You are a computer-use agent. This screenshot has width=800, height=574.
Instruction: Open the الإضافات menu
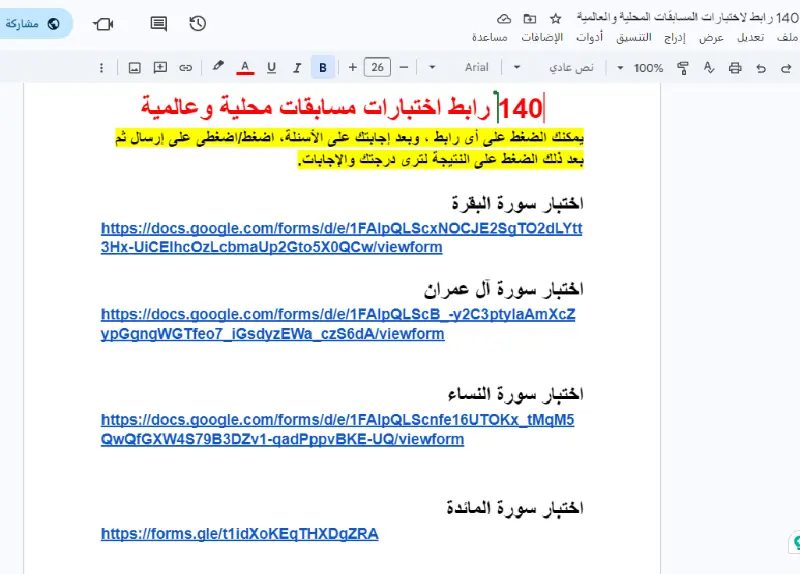click(542, 37)
